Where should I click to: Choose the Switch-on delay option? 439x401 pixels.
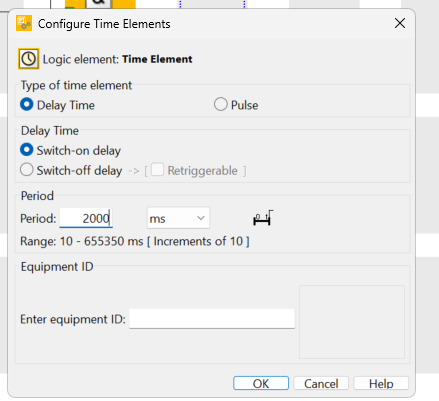(x=27, y=150)
